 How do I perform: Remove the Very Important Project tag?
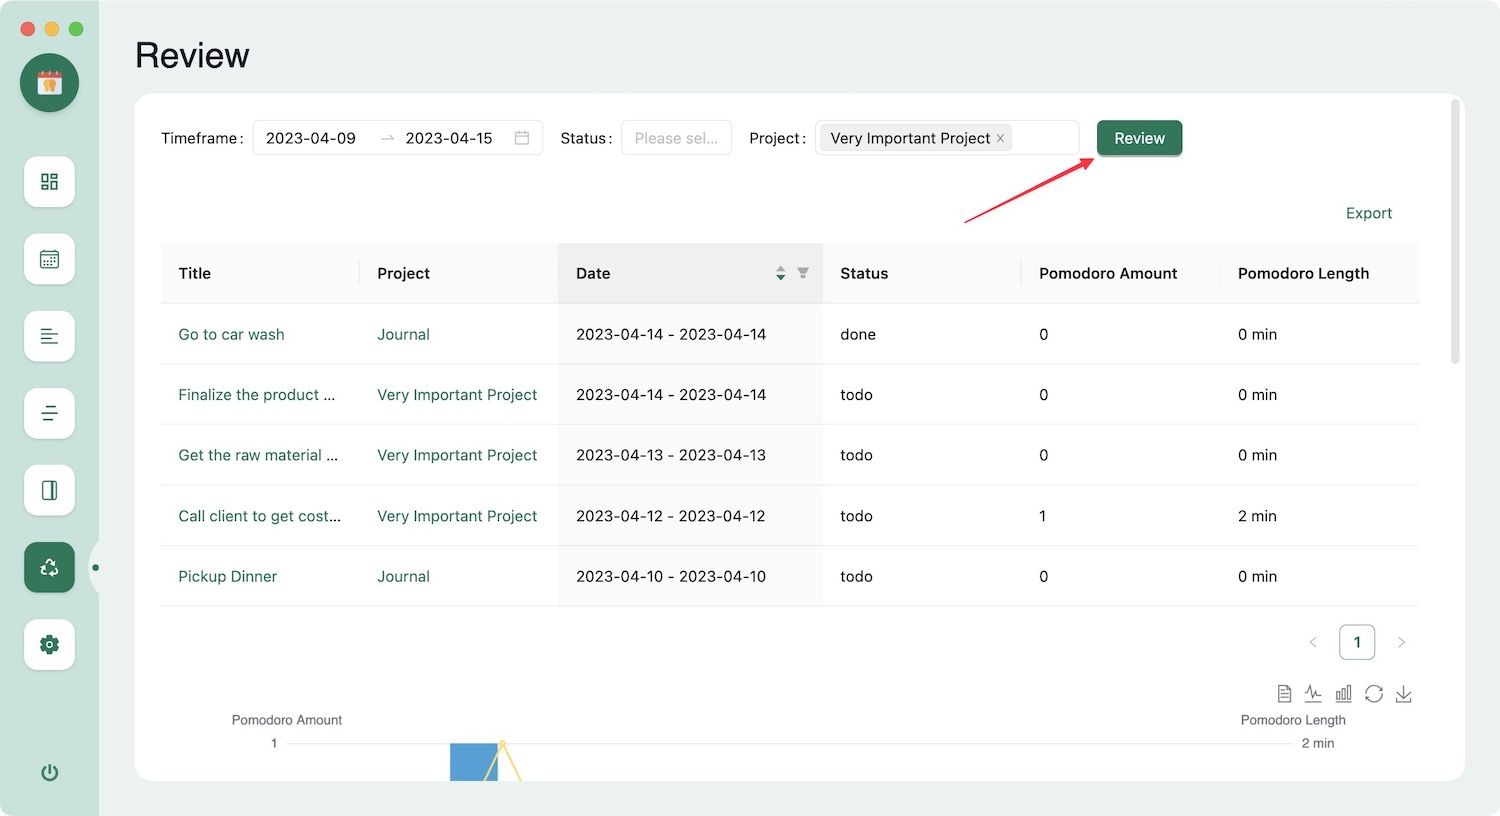click(1000, 139)
